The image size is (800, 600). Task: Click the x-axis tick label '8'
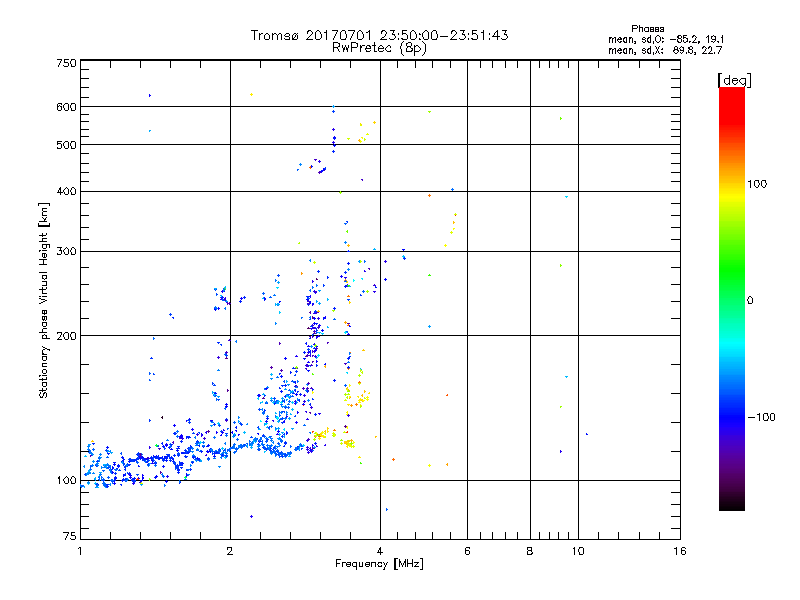coord(530,551)
